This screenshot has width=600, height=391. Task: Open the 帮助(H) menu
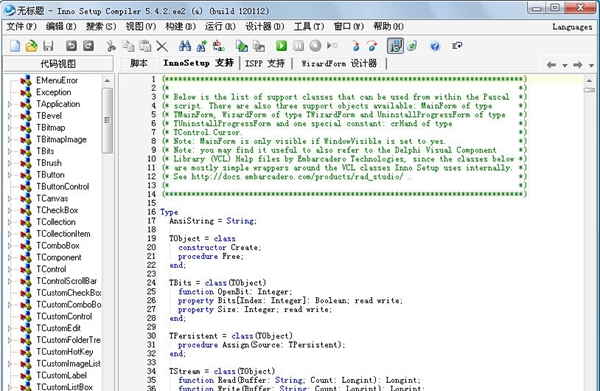point(388,26)
